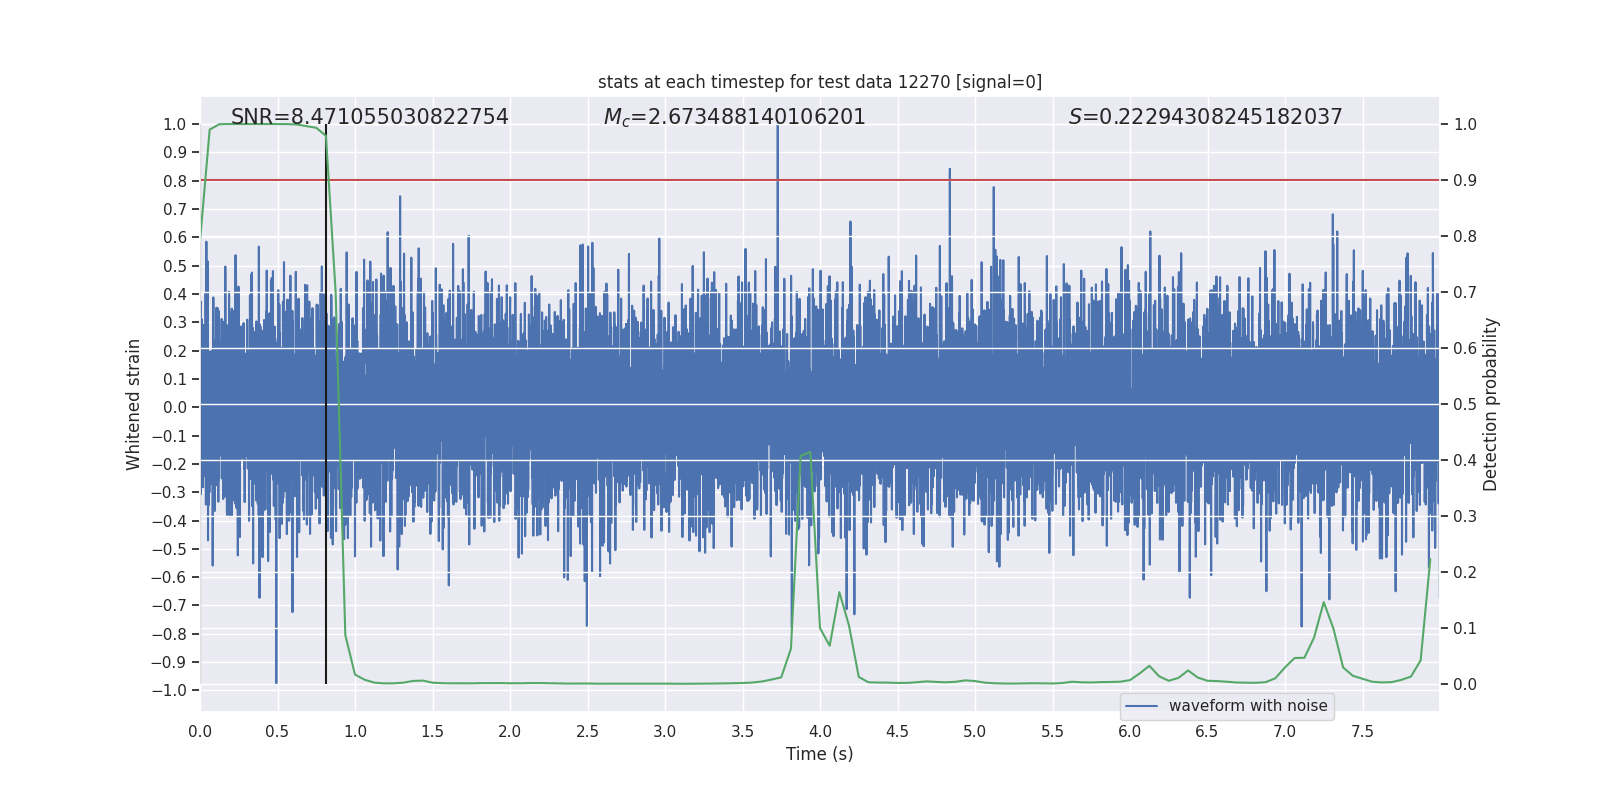The width and height of the screenshot is (1600, 800).
Task: Click the 'Detection probability' right axis label
Action: click(1490, 404)
